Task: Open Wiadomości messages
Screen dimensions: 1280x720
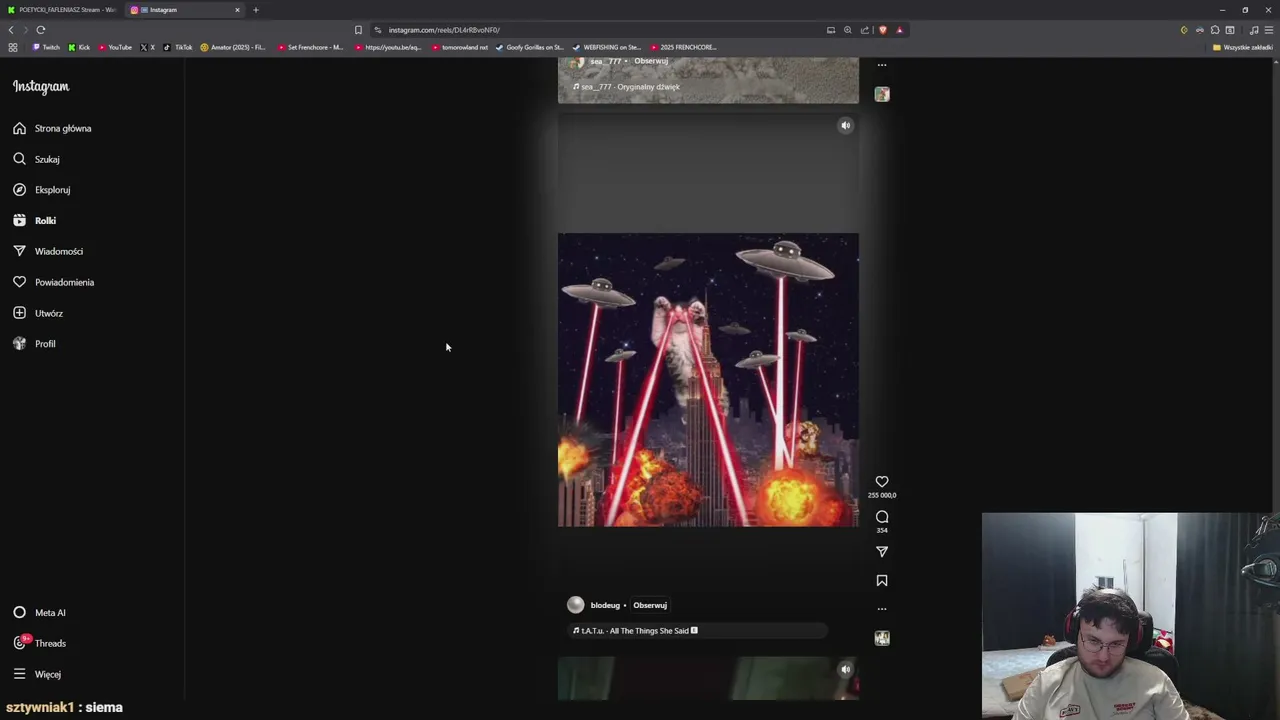Action: (x=48, y=251)
